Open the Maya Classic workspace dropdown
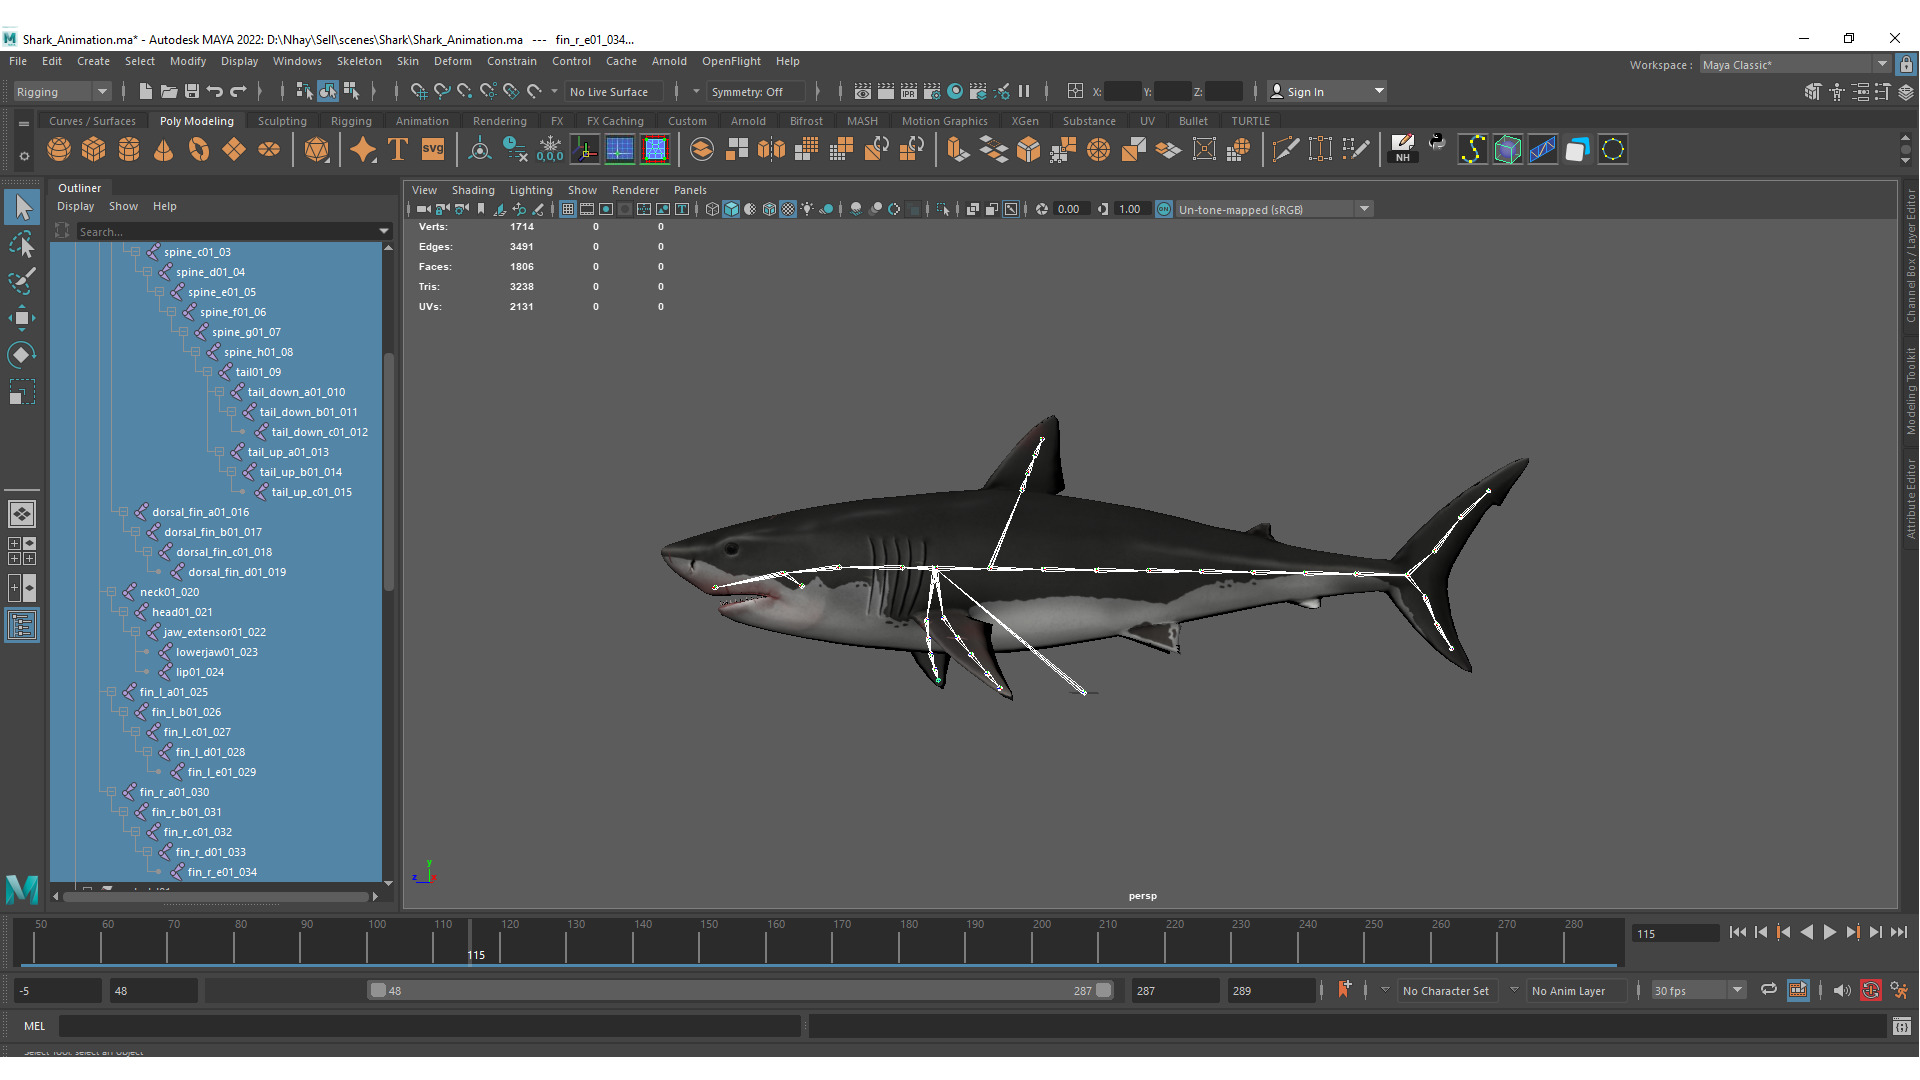 click(1795, 65)
